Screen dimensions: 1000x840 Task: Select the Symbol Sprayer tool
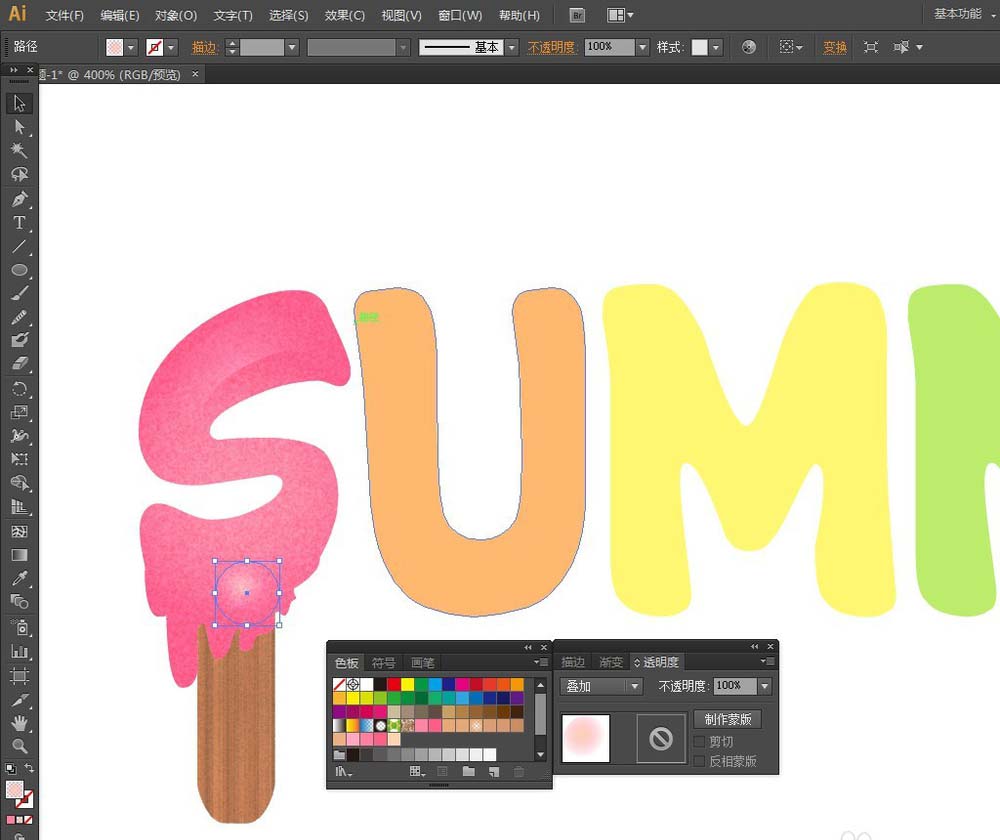point(19,628)
